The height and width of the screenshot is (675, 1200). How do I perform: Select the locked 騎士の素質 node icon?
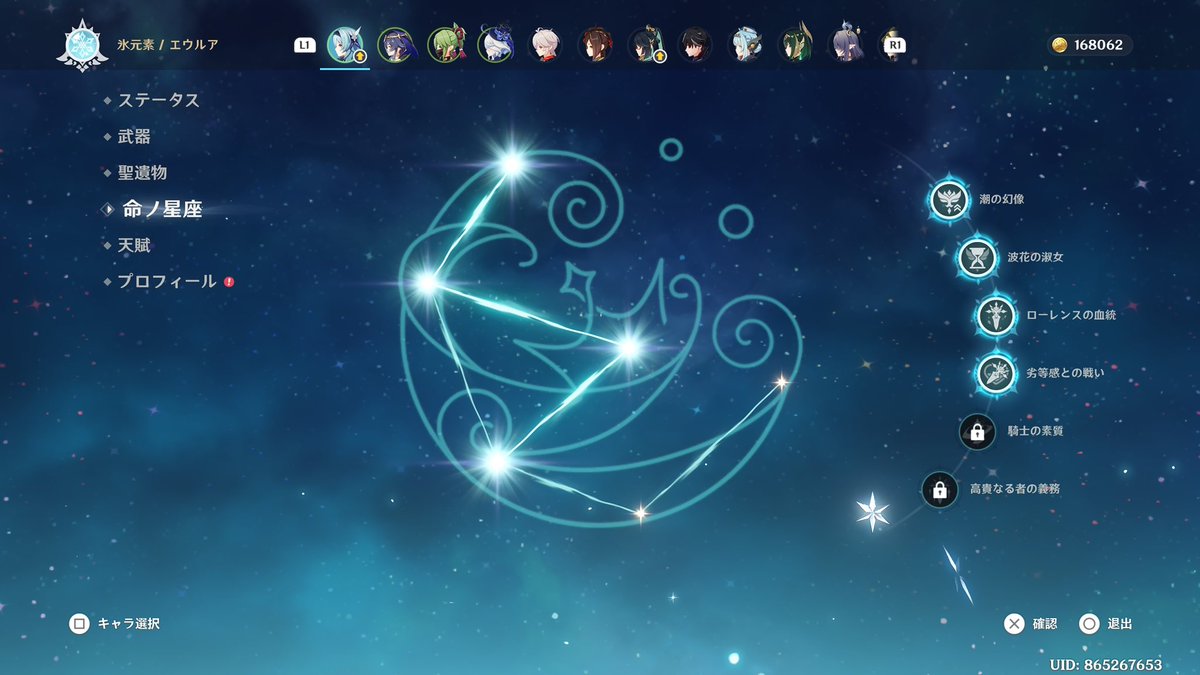pos(977,432)
